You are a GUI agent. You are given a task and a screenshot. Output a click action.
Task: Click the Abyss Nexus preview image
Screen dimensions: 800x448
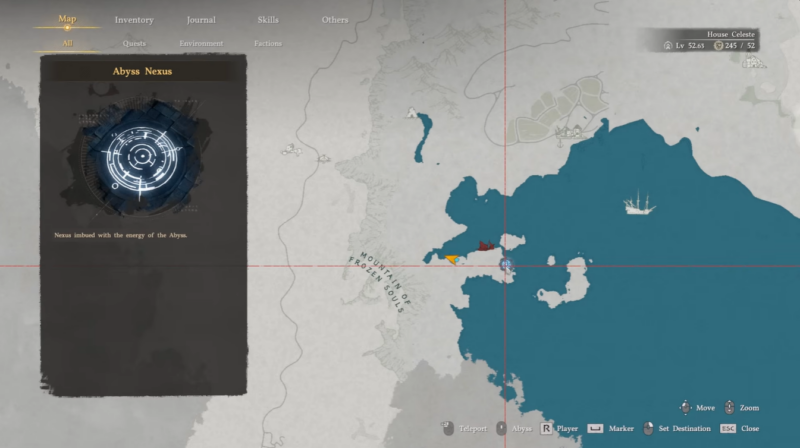[x=142, y=156]
